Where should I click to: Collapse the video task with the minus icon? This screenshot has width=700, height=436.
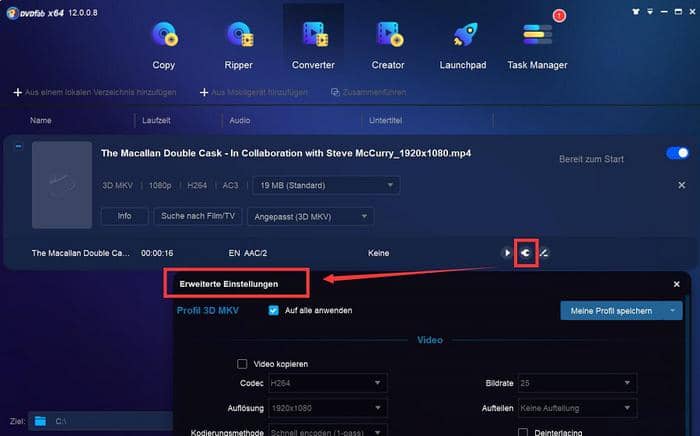[x=18, y=146]
